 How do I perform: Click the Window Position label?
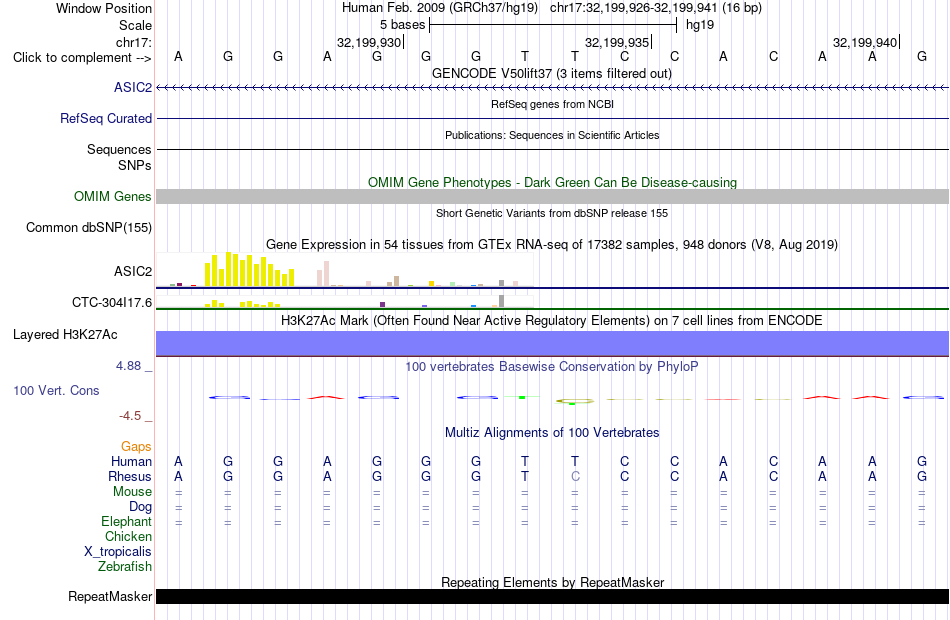coord(104,8)
